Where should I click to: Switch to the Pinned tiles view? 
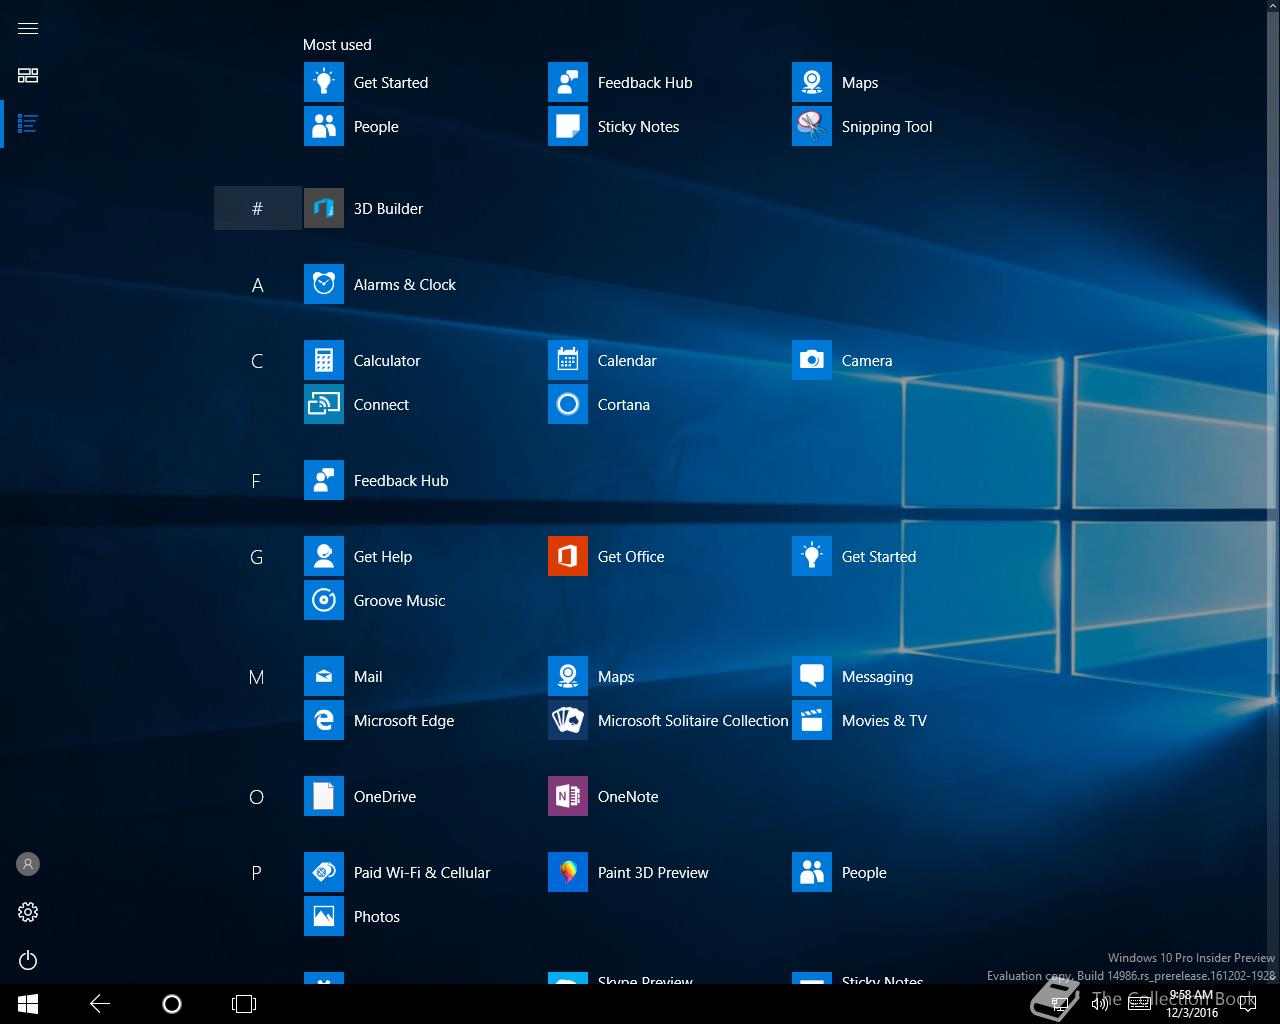pos(28,75)
